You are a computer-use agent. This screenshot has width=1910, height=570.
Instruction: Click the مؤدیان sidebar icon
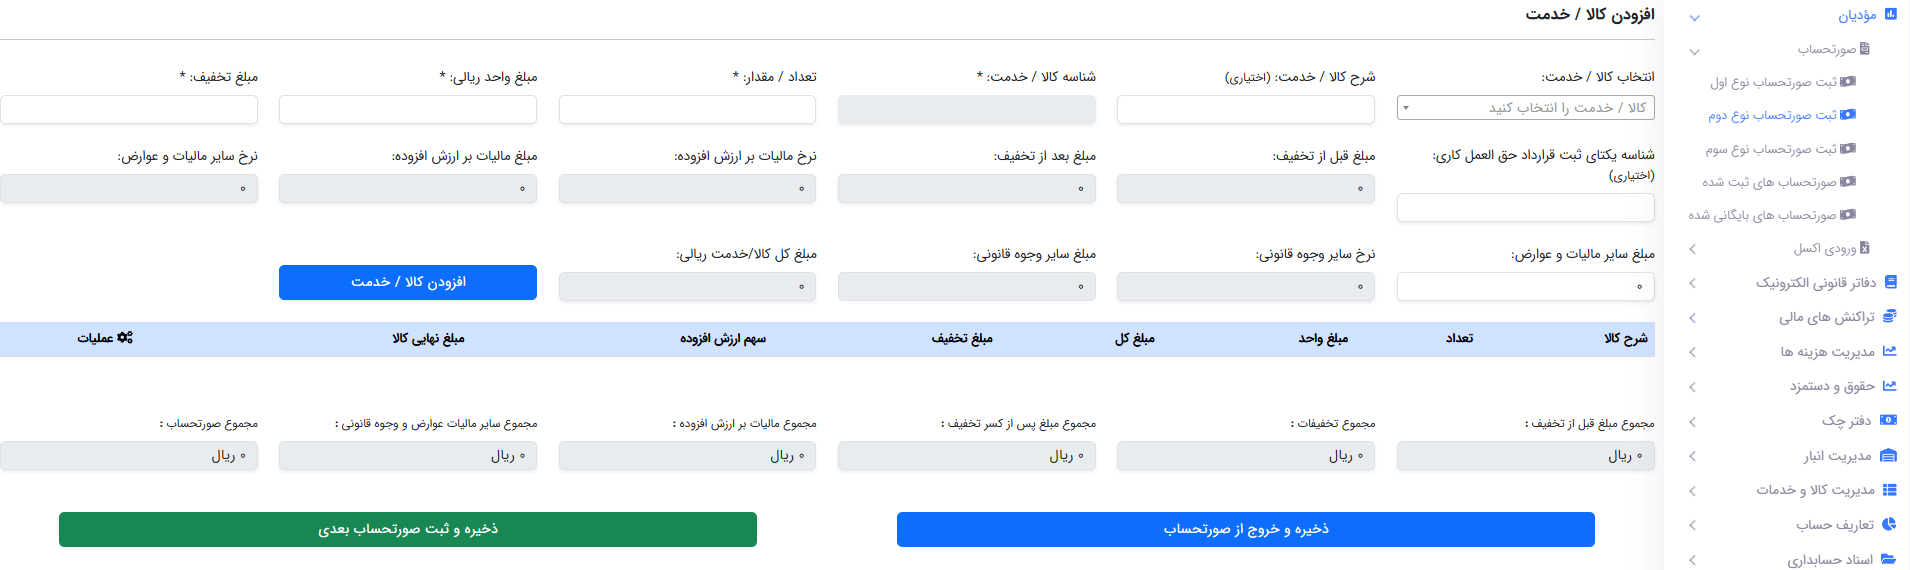[1890, 15]
